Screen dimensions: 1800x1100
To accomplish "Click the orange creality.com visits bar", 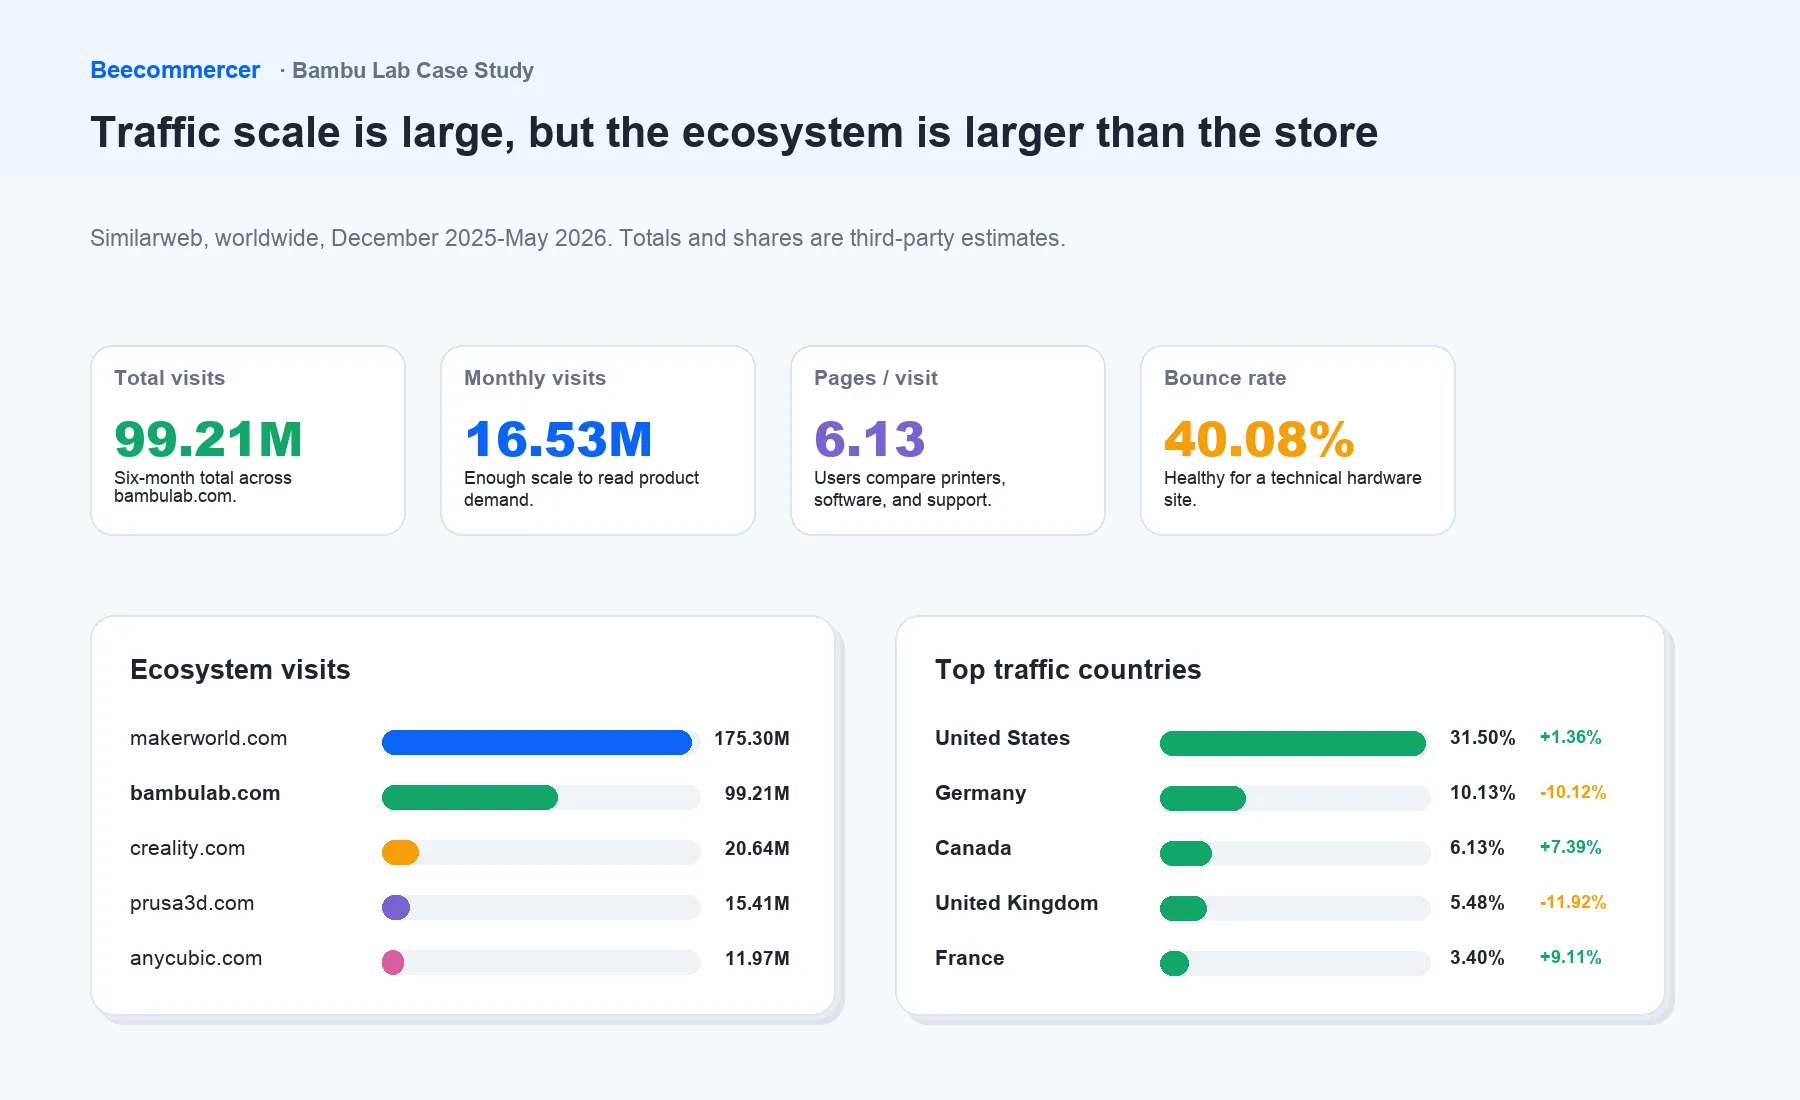I will coord(400,852).
